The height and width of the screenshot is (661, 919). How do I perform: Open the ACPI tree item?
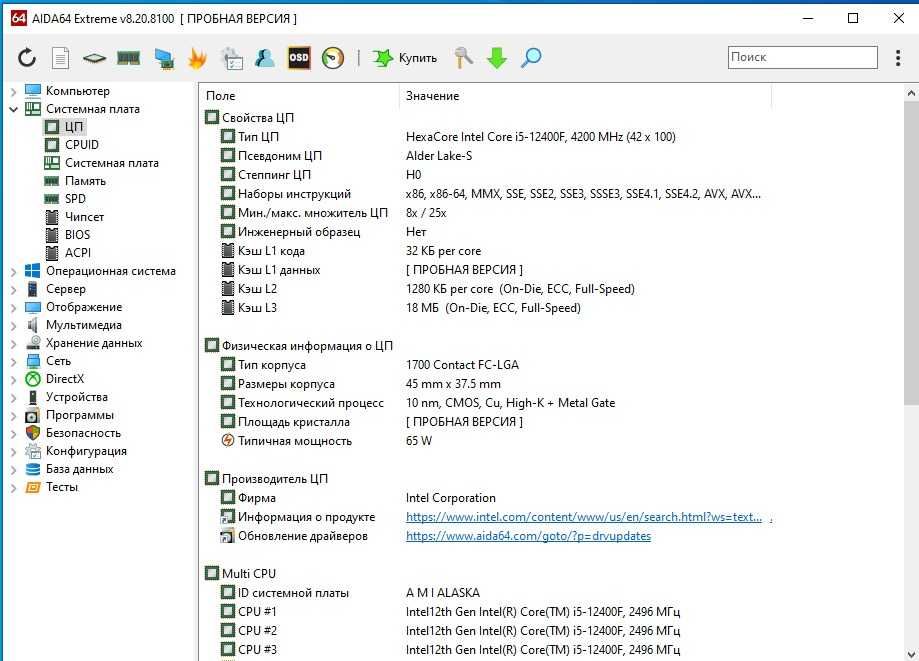coord(78,253)
